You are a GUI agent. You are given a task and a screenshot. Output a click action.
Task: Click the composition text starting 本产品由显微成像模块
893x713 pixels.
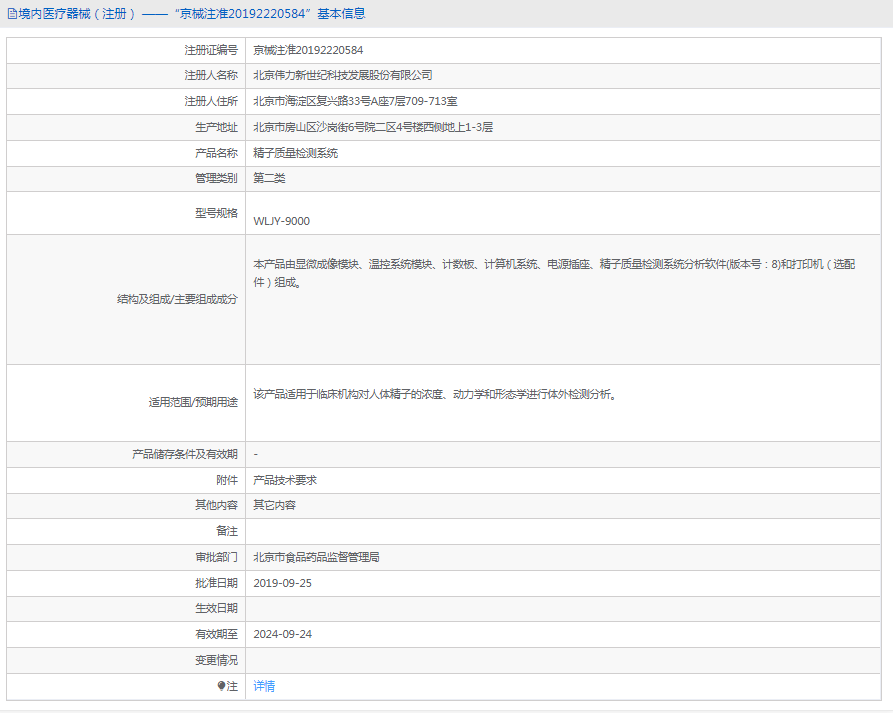pos(554,273)
